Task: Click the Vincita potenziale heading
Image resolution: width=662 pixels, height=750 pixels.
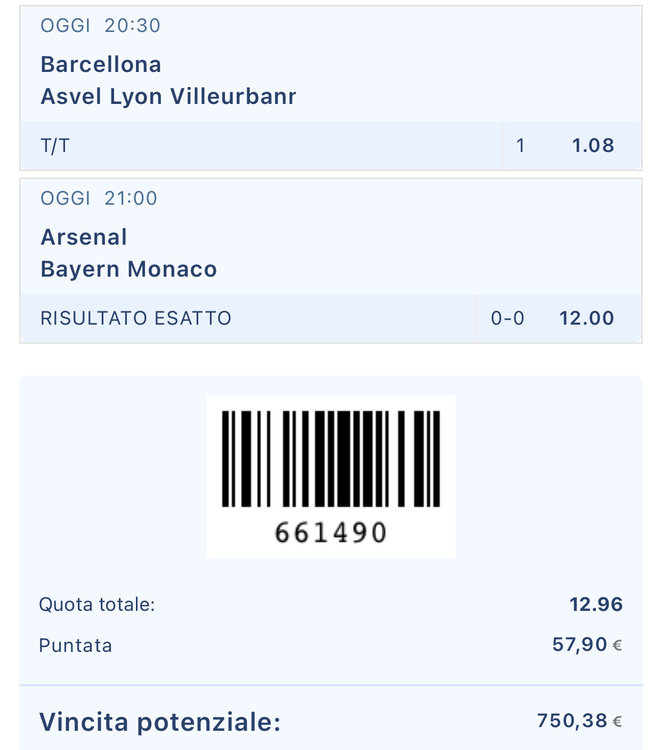Action: [160, 722]
